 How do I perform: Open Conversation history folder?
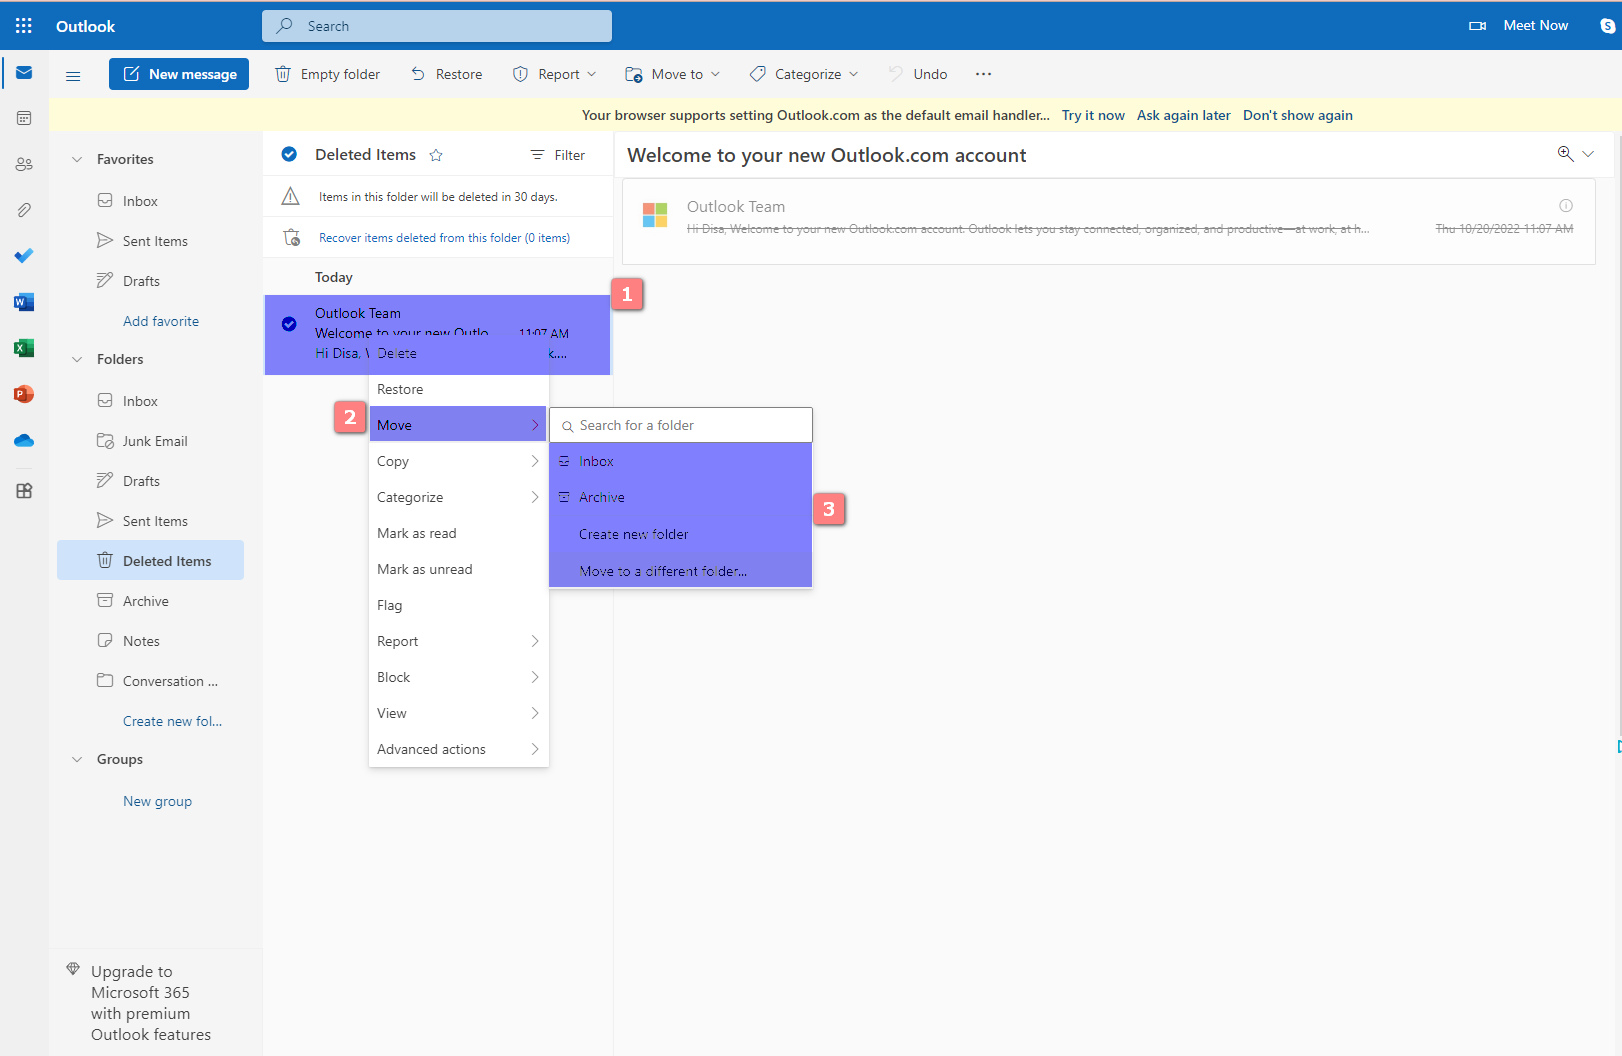pyautogui.click(x=151, y=681)
